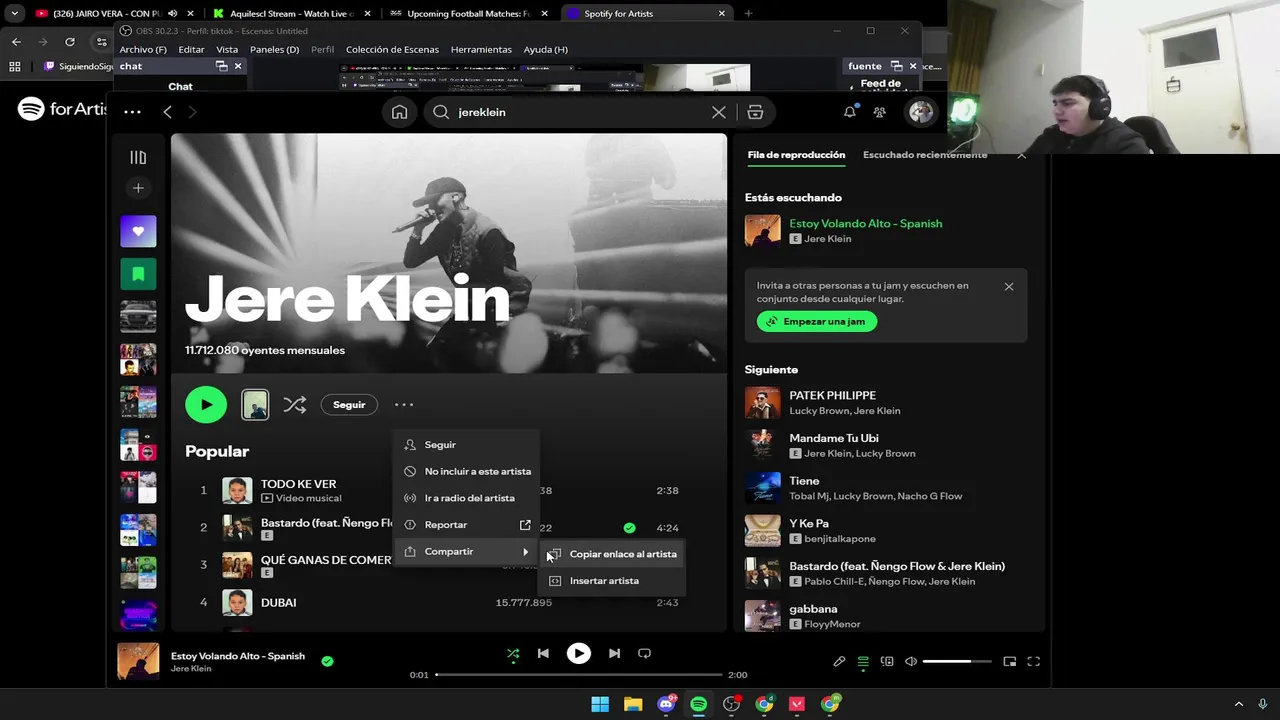Dismiss the jam invitation banner

pyautogui.click(x=1008, y=287)
